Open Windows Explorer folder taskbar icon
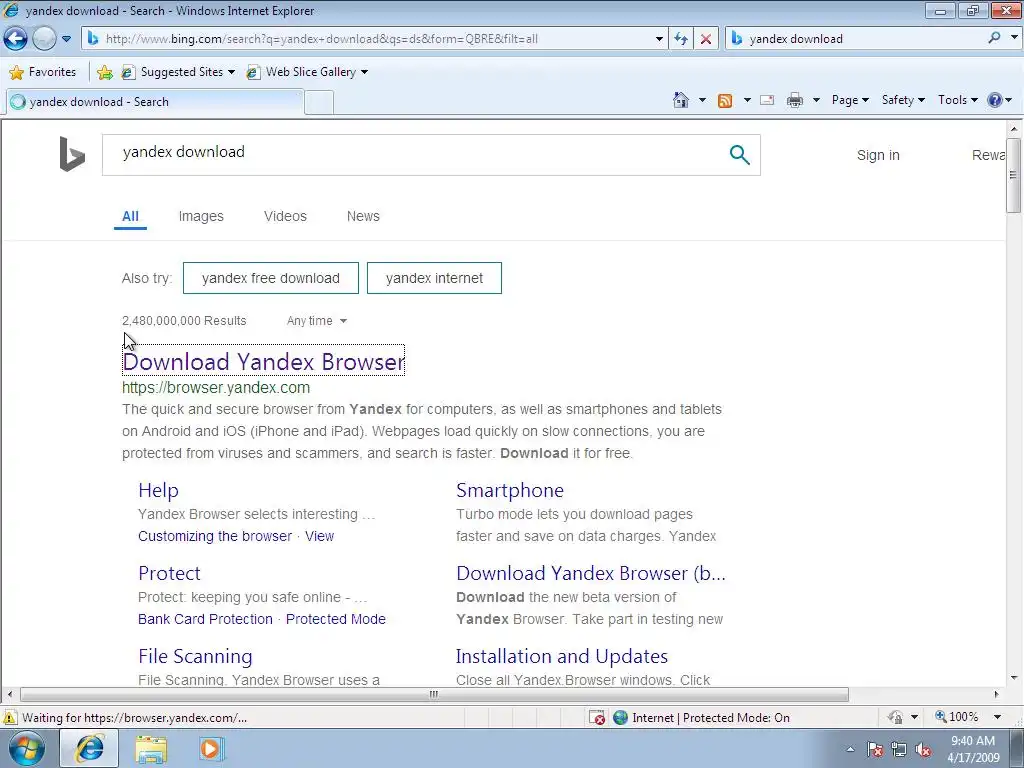The image size is (1024, 768). click(x=151, y=749)
